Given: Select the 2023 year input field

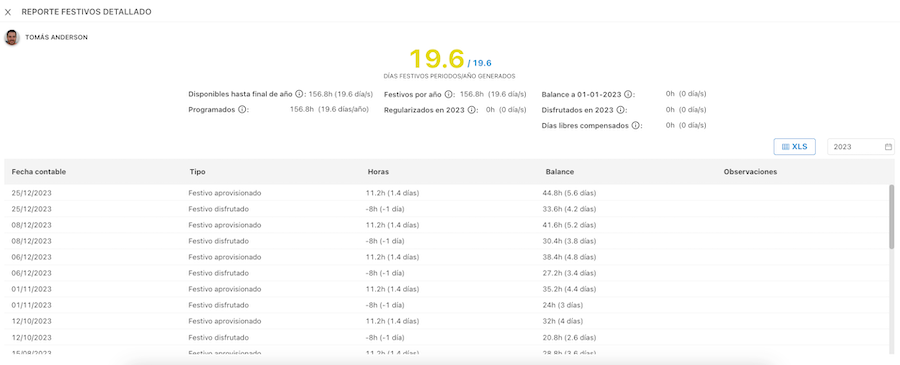Looking at the screenshot, I should pos(861,147).
